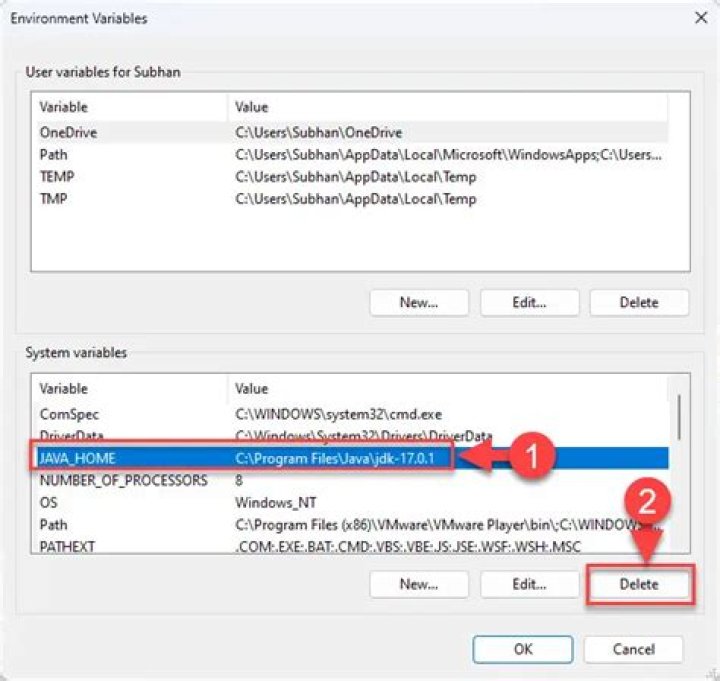Image resolution: width=720 pixels, height=681 pixels.
Task: Click New button under System variables
Action: (x=419, y=584)
